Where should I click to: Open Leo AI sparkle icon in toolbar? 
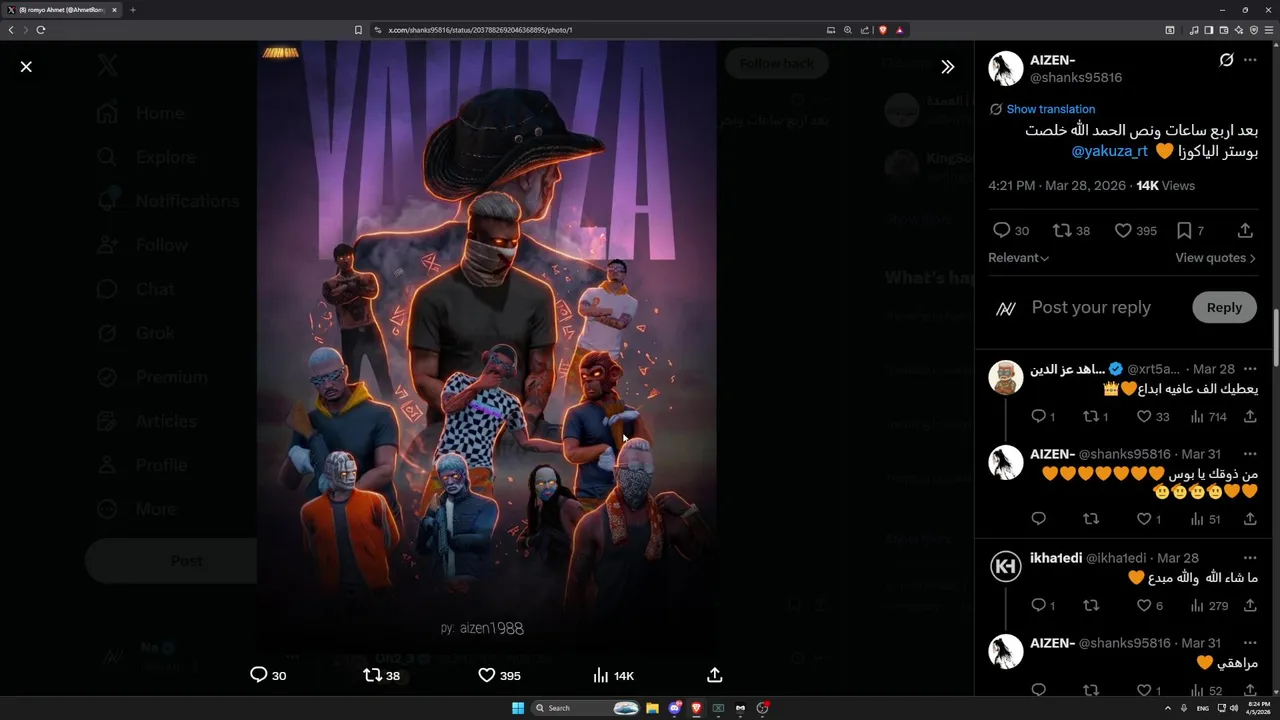pos(1238,30)
